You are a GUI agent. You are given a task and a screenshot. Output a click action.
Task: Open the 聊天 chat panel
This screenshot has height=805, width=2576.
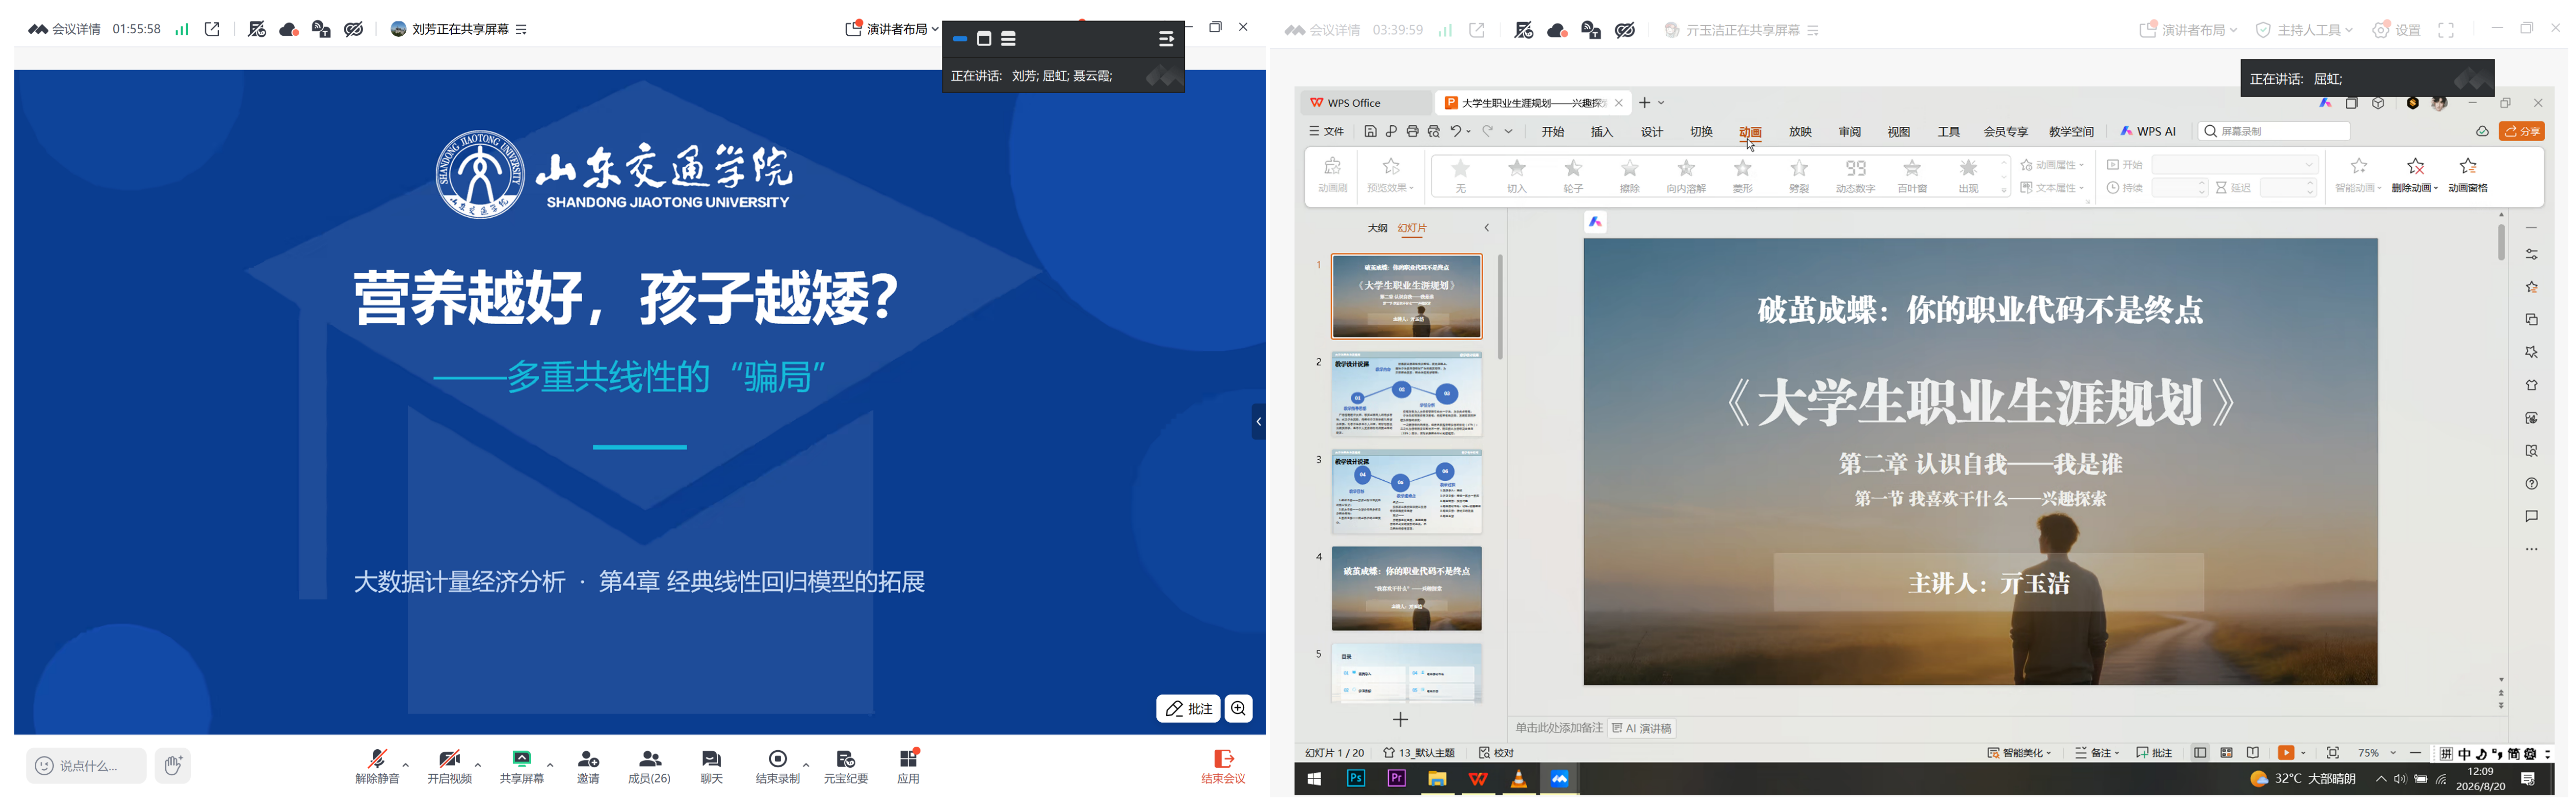[711, 766]
